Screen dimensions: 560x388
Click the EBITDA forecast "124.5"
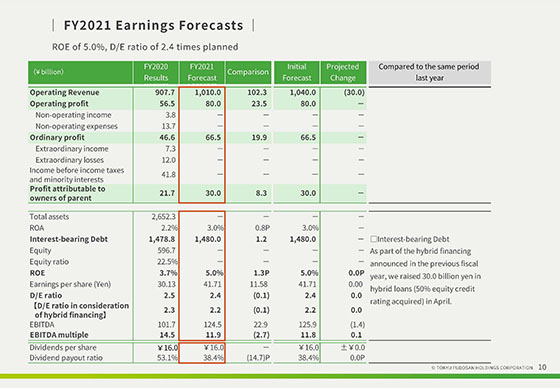(x=212, y=325)
